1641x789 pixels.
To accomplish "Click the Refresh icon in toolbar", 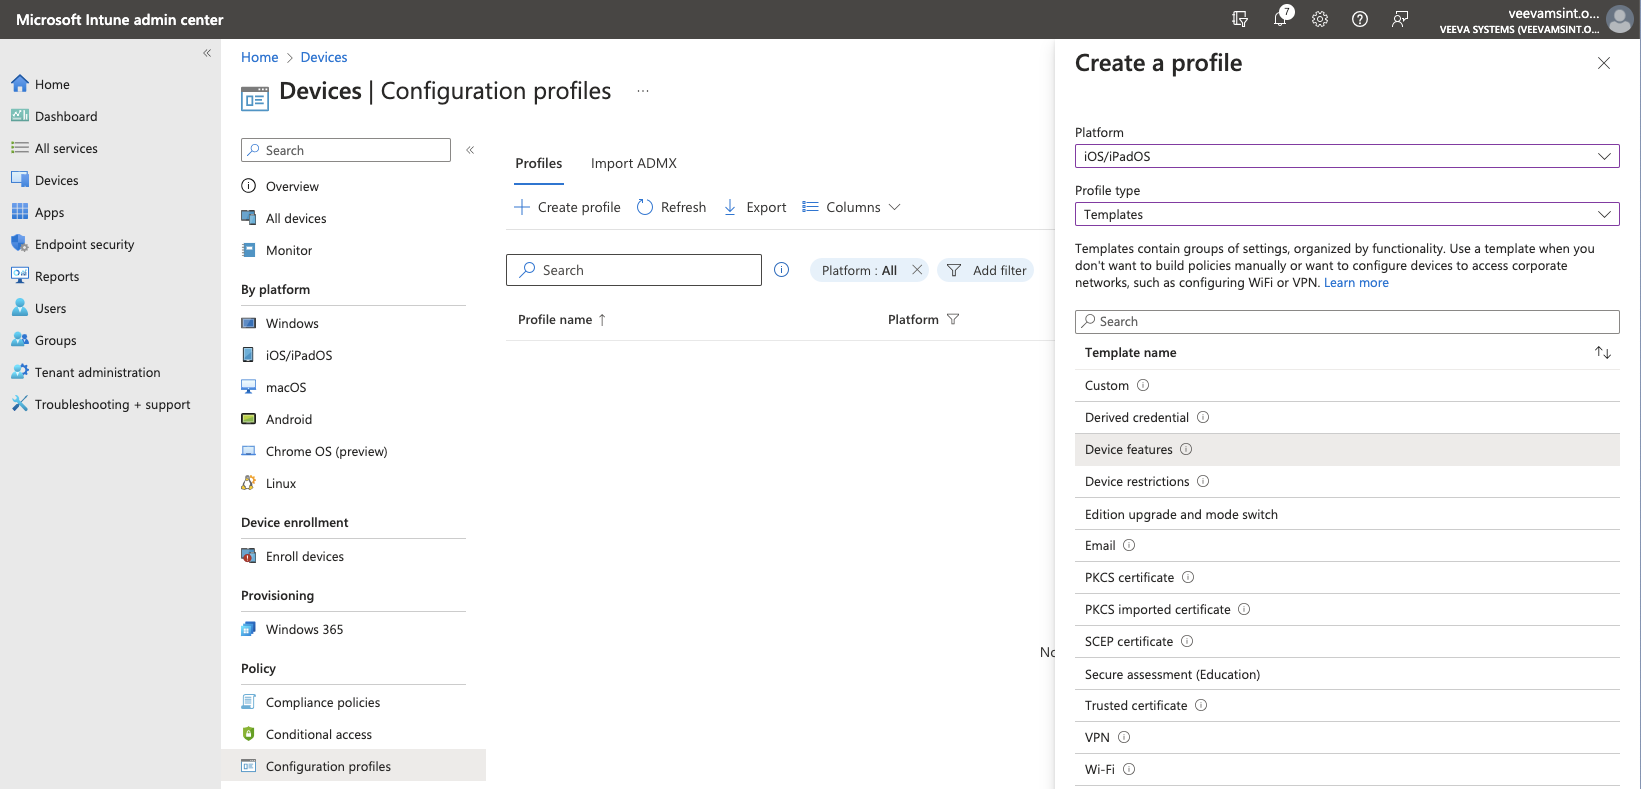I will pyautogui.click(x=645, y=207).
